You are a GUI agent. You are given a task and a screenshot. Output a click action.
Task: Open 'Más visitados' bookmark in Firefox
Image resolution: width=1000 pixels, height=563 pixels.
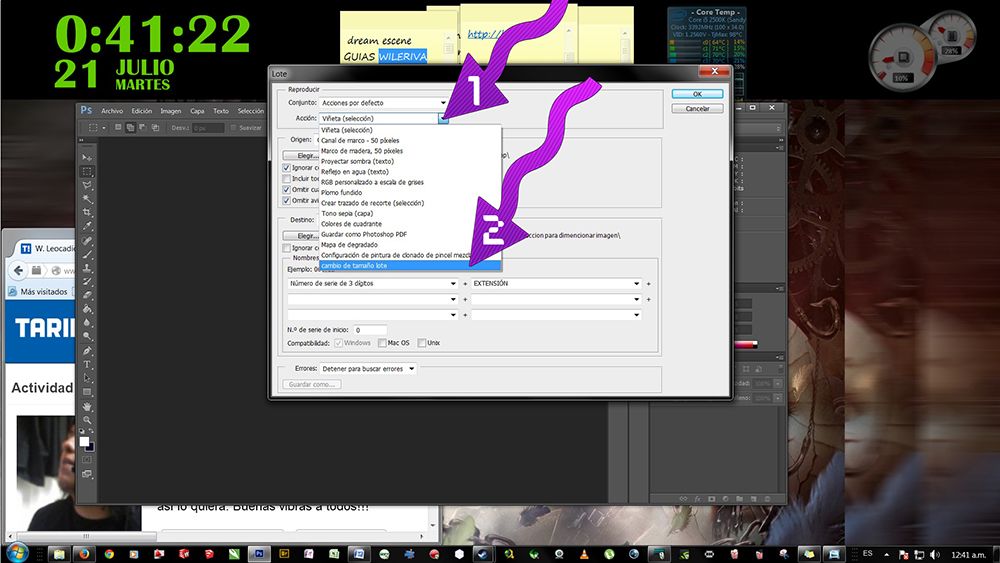tap(38, 291)
